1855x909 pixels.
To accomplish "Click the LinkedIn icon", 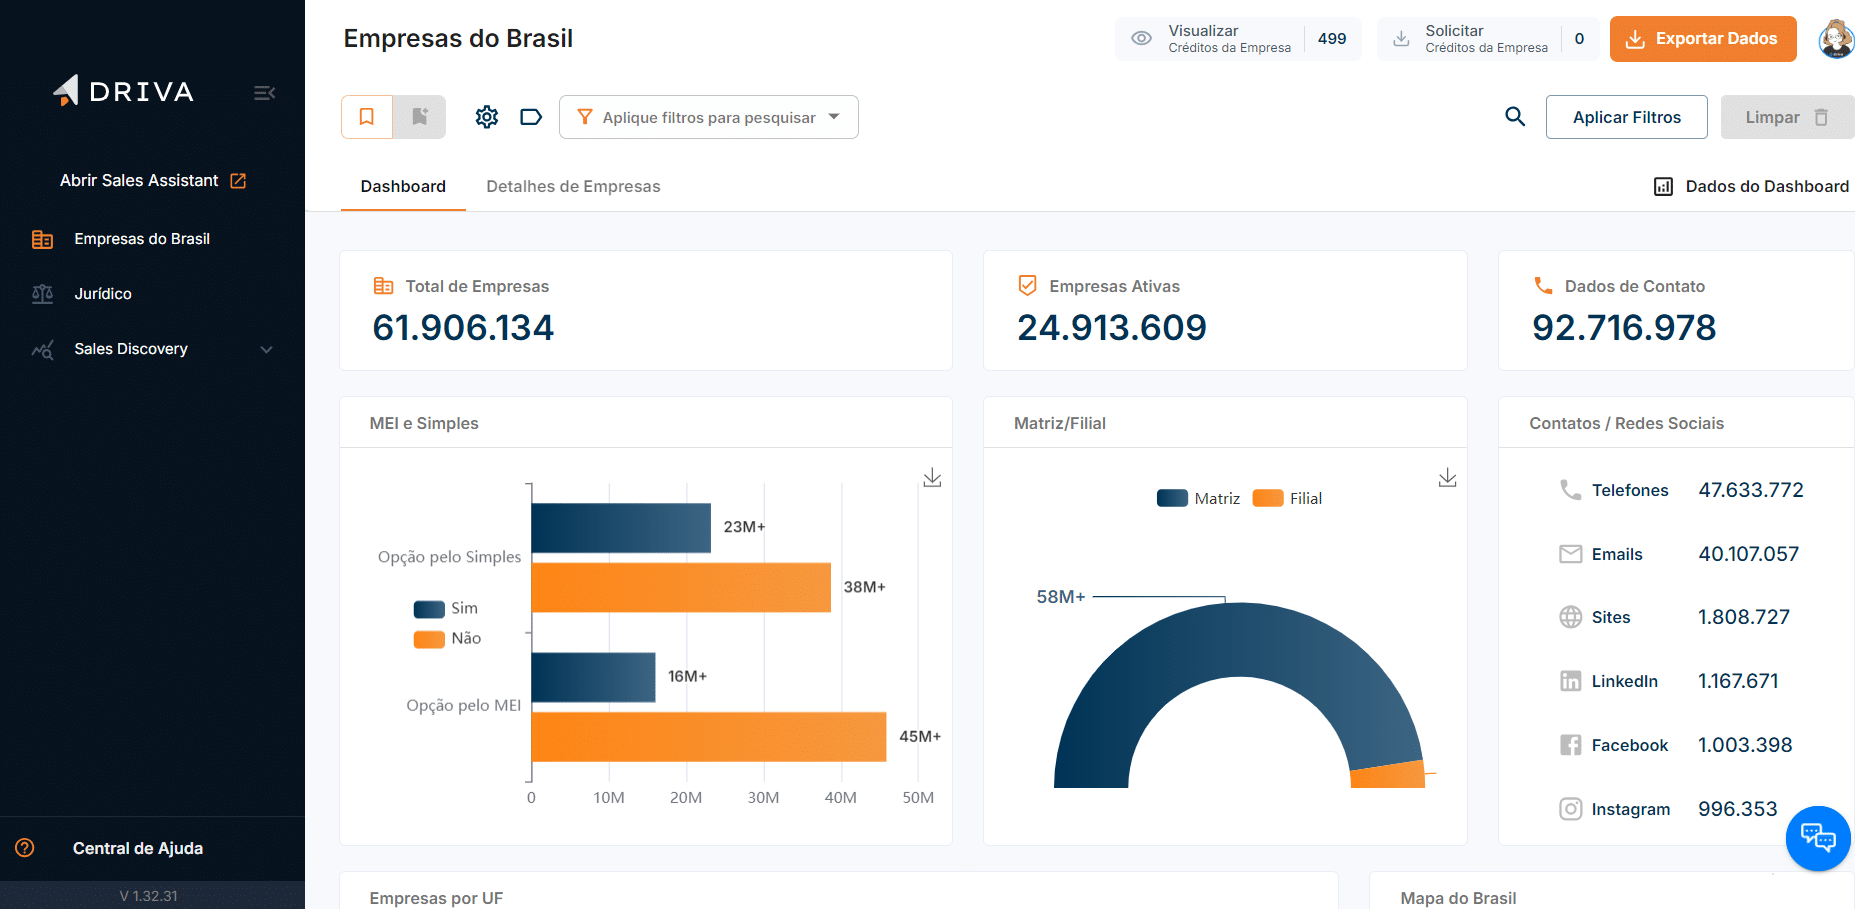I will pyautogui.click(x=1571, y=681).
